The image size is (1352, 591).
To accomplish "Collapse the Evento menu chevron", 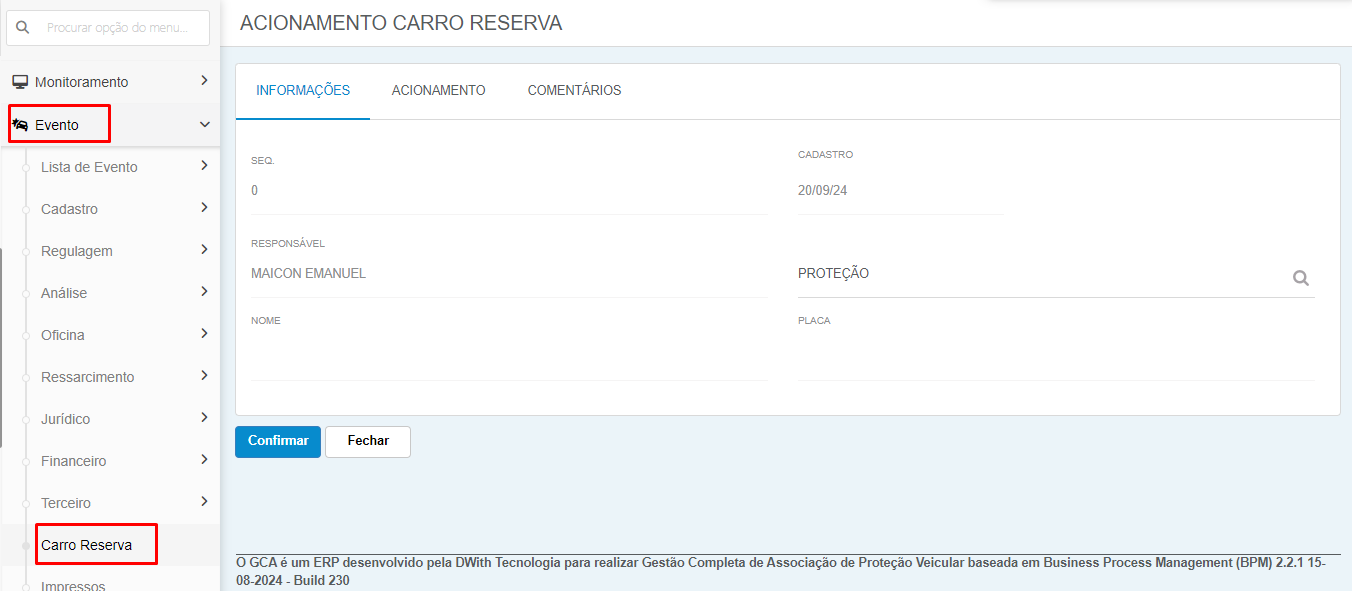I will click(x=204, y=125).
